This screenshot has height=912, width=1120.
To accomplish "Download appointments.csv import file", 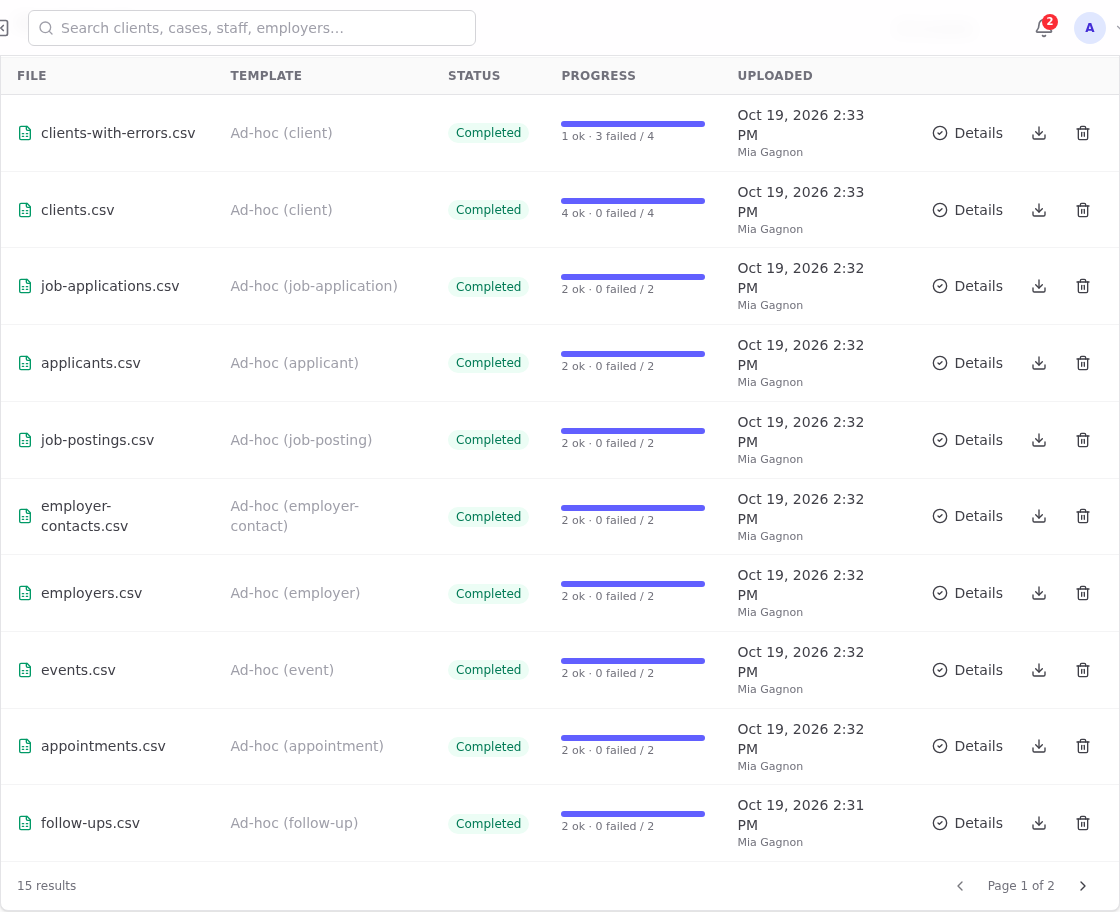I will (x=1039, y=746).
